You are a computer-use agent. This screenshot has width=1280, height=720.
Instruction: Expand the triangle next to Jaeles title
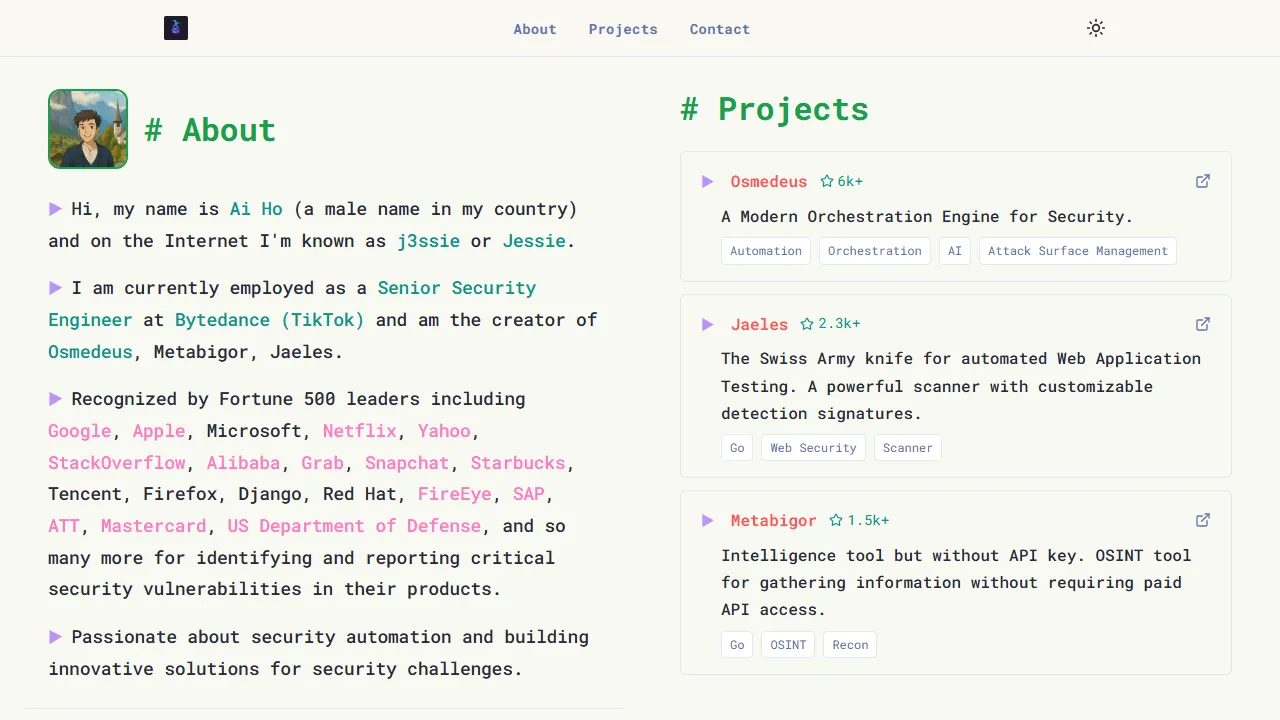click(708, 324)
